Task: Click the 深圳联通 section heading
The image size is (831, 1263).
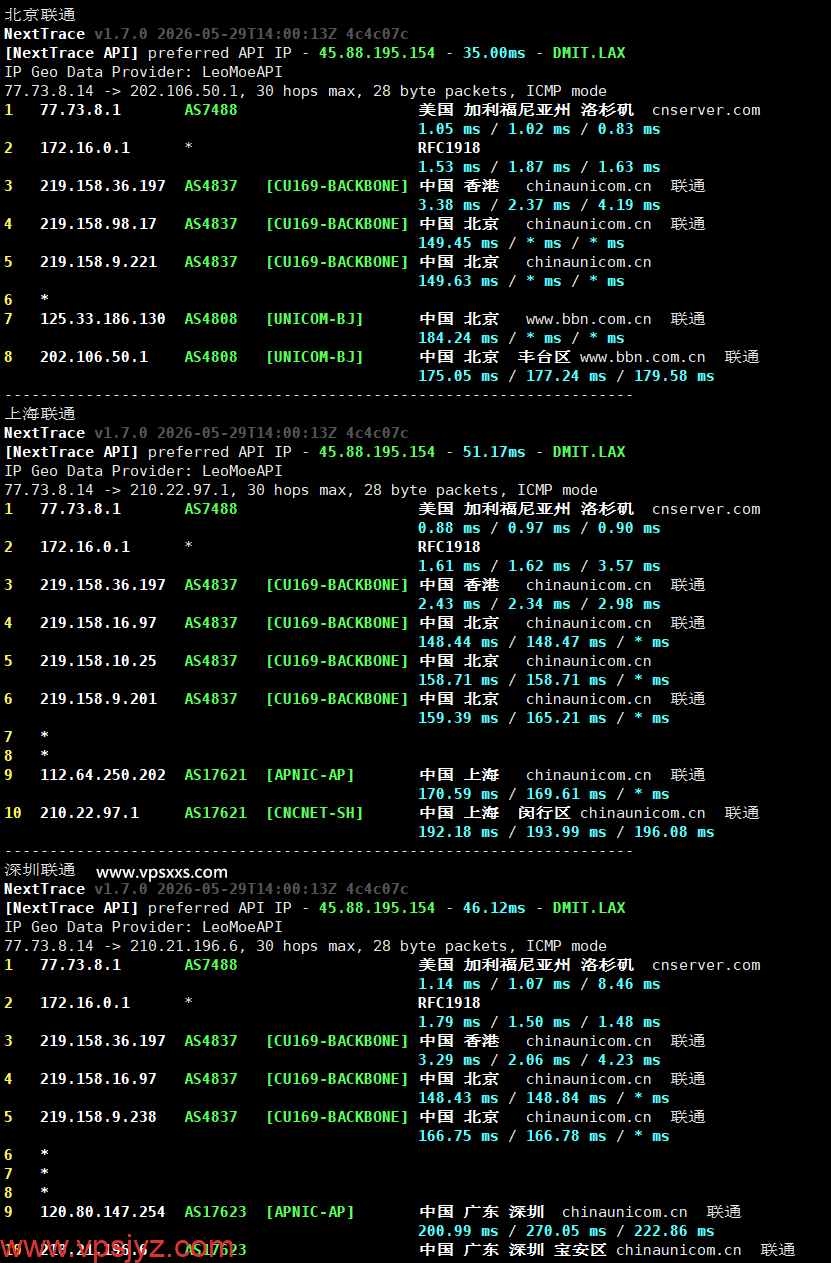Action: (x=40, y=870)
